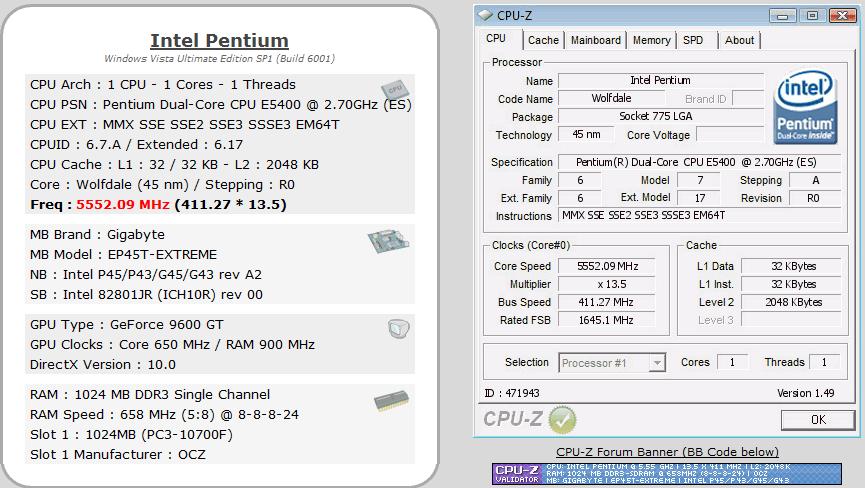
Task: Click the green CPU-Z validation checkmark
Action: tap(562, 420)
